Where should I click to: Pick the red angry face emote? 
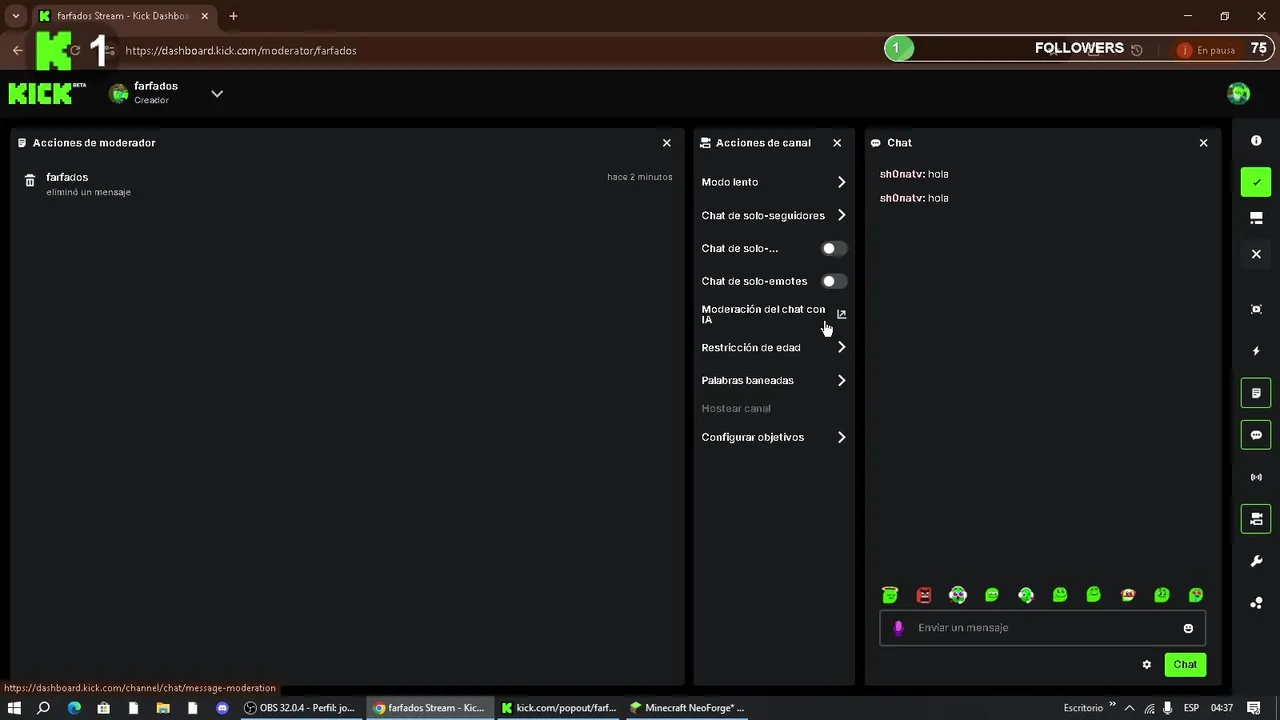924,595
